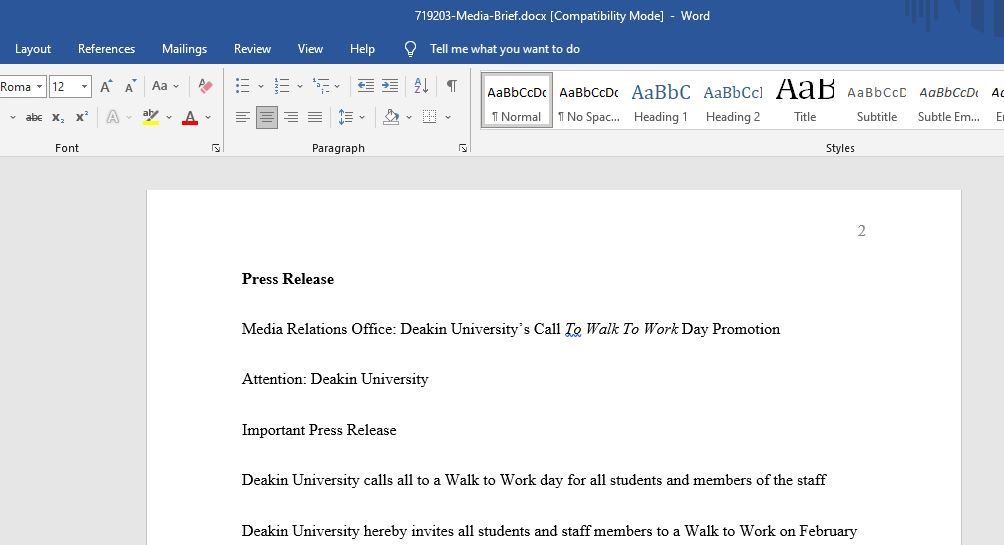Open the View tab
Viewport: 1004px width, 545px height.
coord(310,49)
